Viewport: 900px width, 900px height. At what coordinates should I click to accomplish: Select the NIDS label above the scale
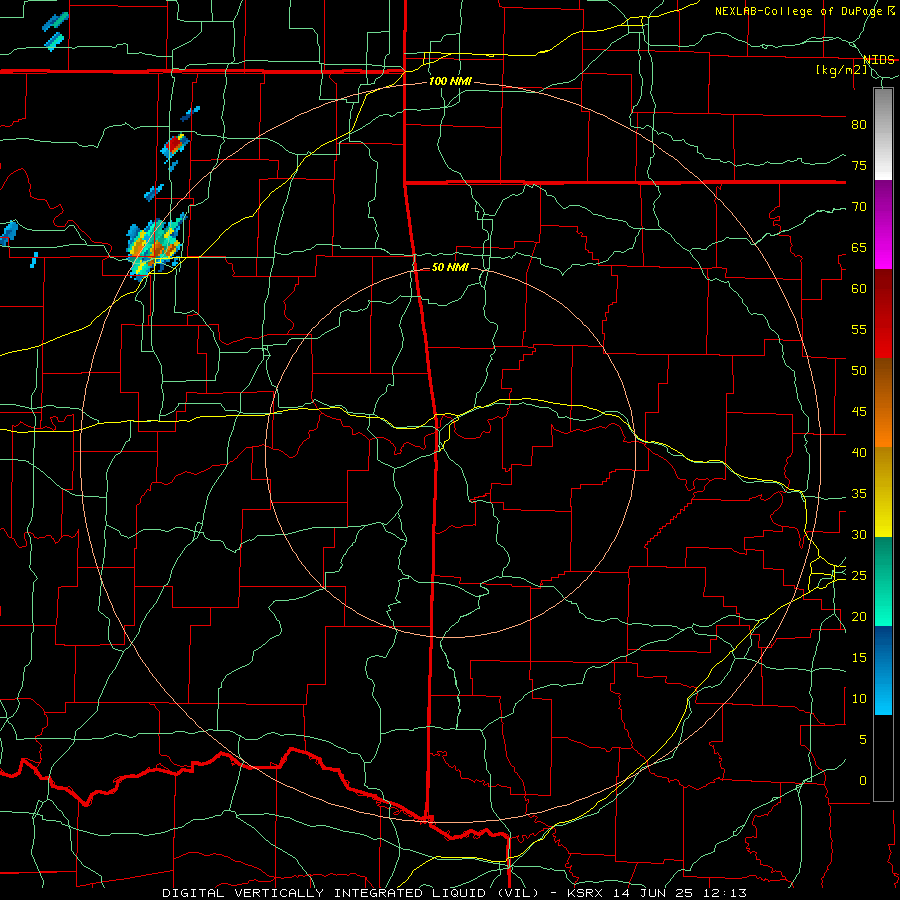click(x=878, y=60)
